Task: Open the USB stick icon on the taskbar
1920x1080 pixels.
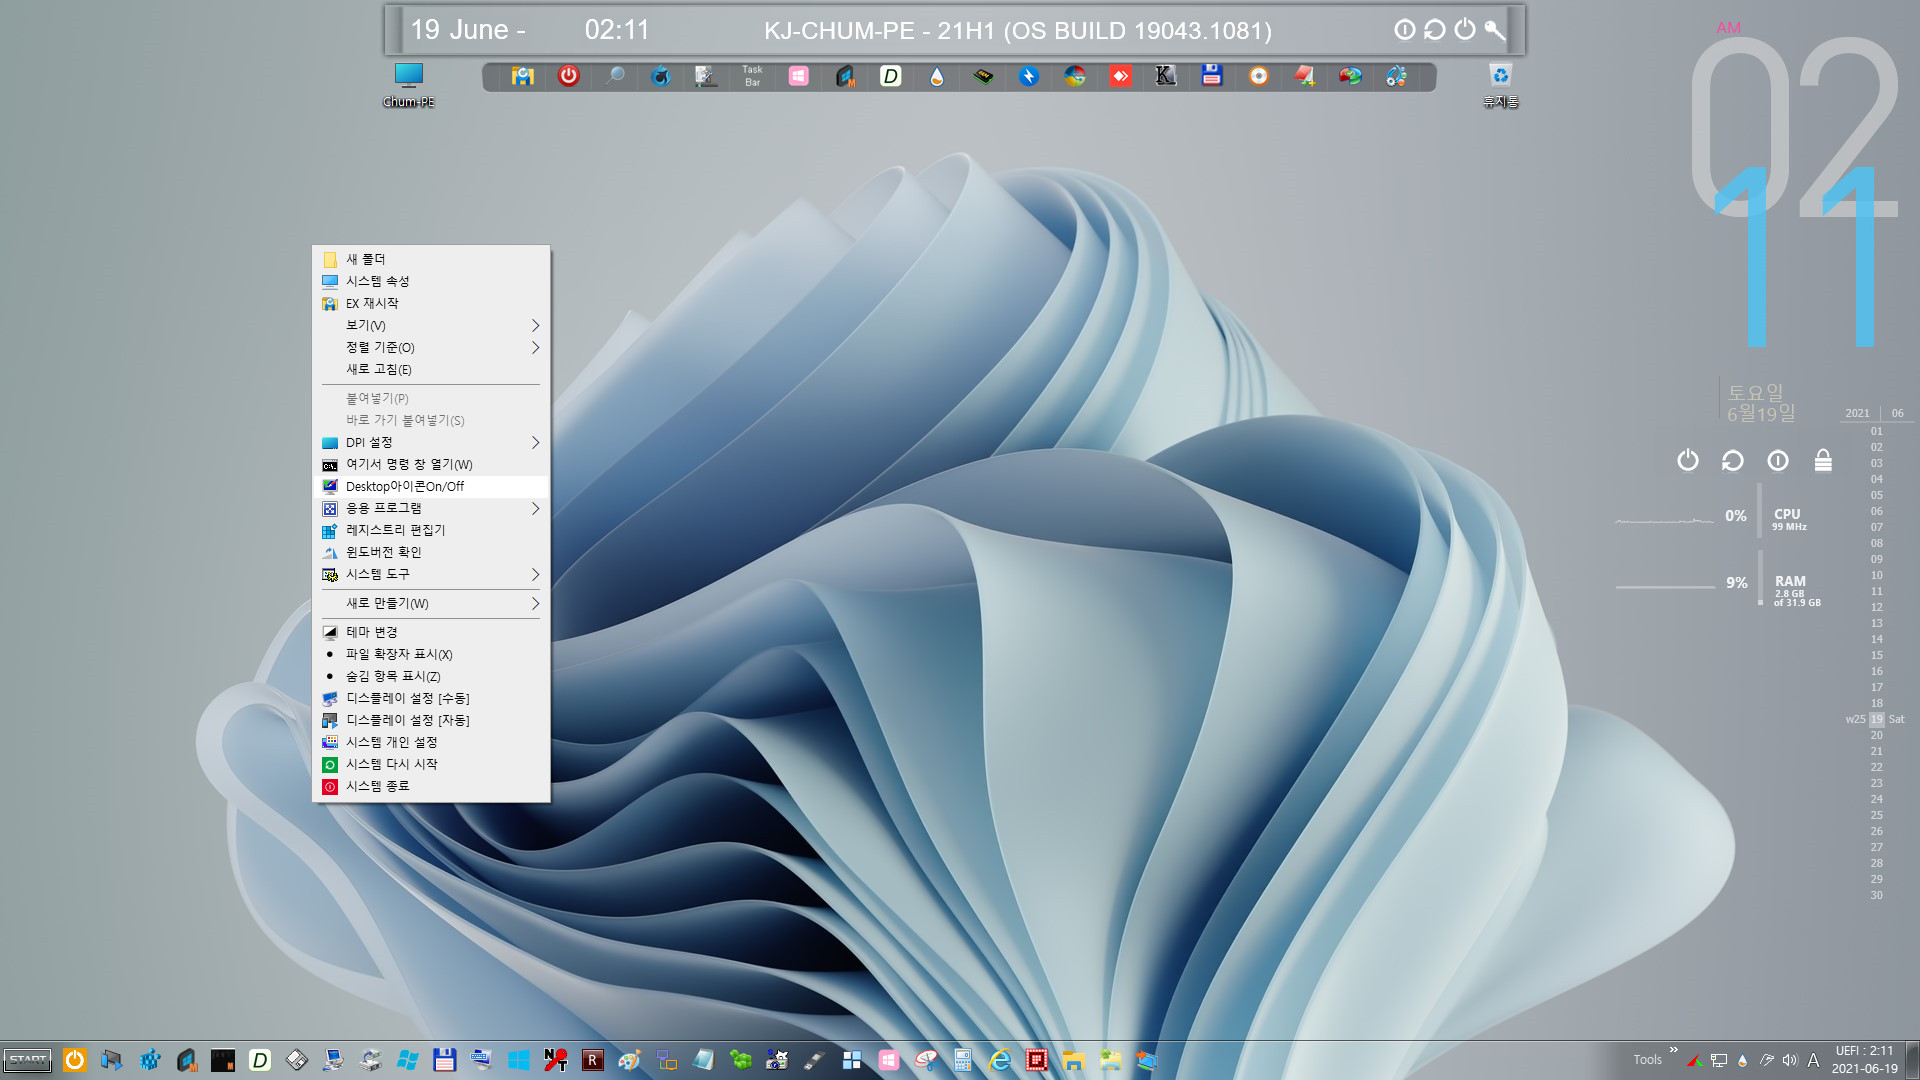Action: pyautogui.click(x=814, y=1060)
